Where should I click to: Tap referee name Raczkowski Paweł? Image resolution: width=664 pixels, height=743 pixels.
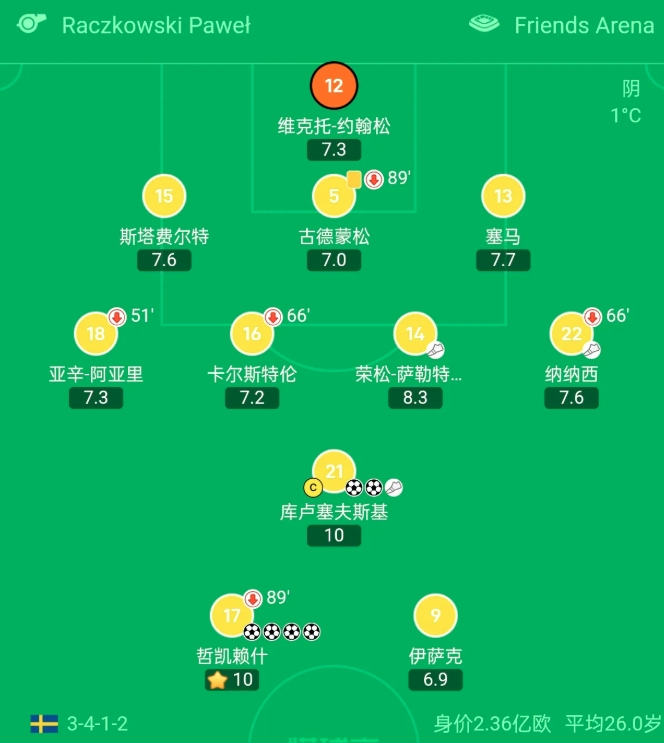(x=156, y=25)
